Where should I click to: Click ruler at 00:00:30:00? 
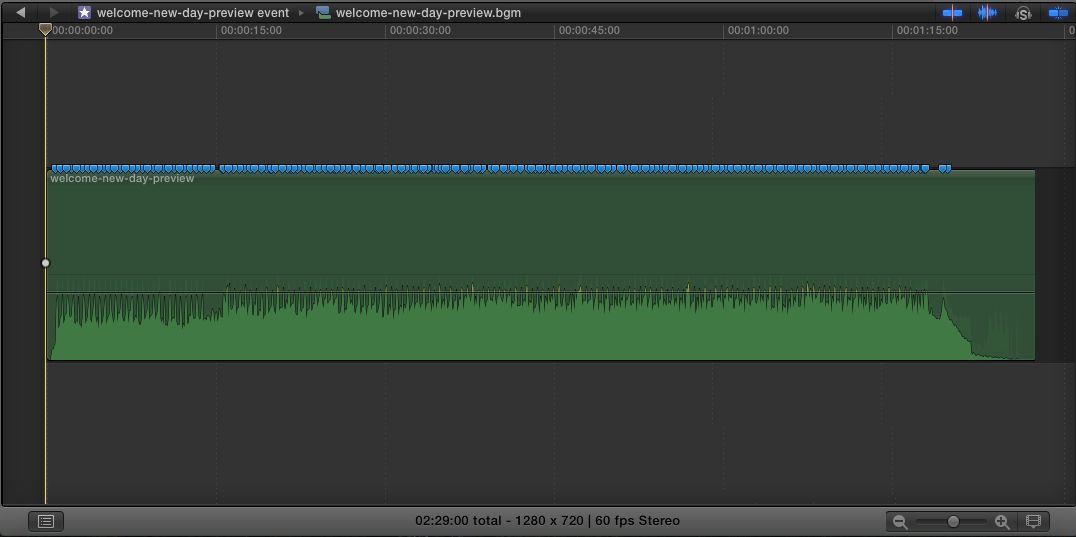point(420,30)
